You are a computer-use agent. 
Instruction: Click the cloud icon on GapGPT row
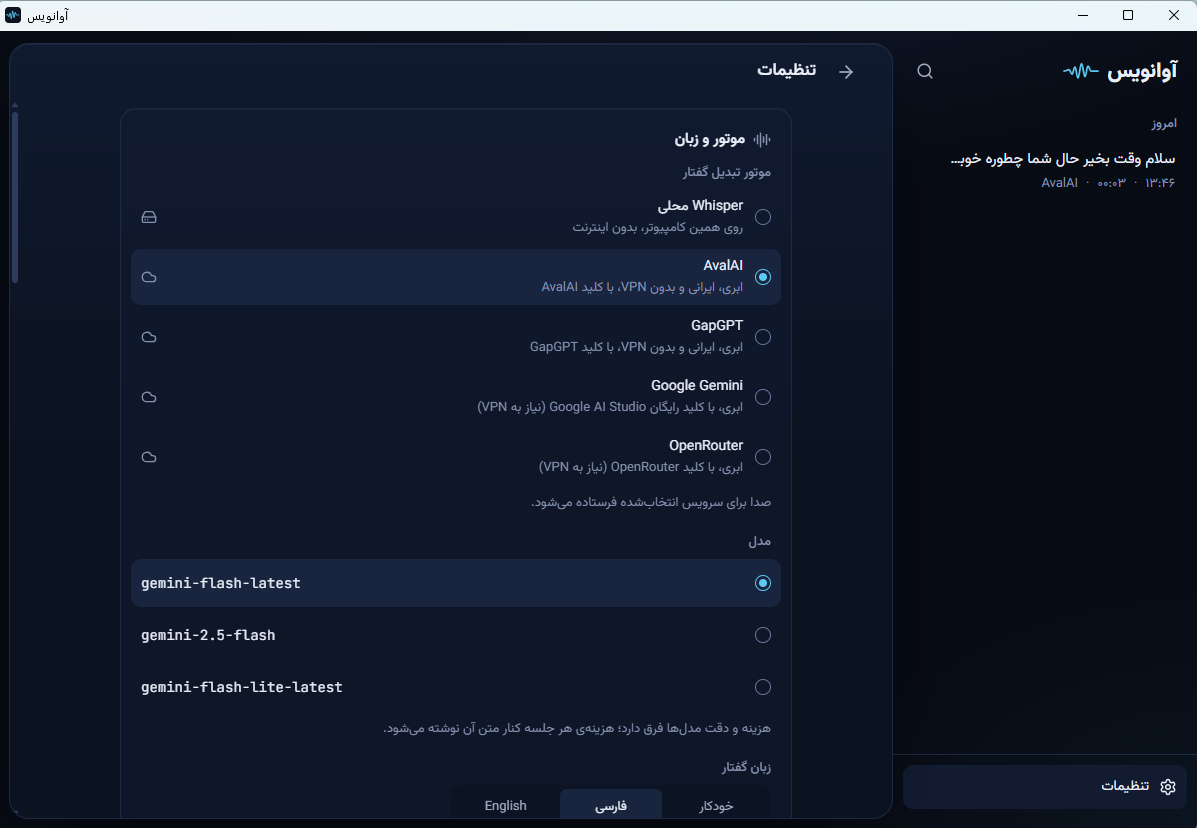(x=149, y=337)
